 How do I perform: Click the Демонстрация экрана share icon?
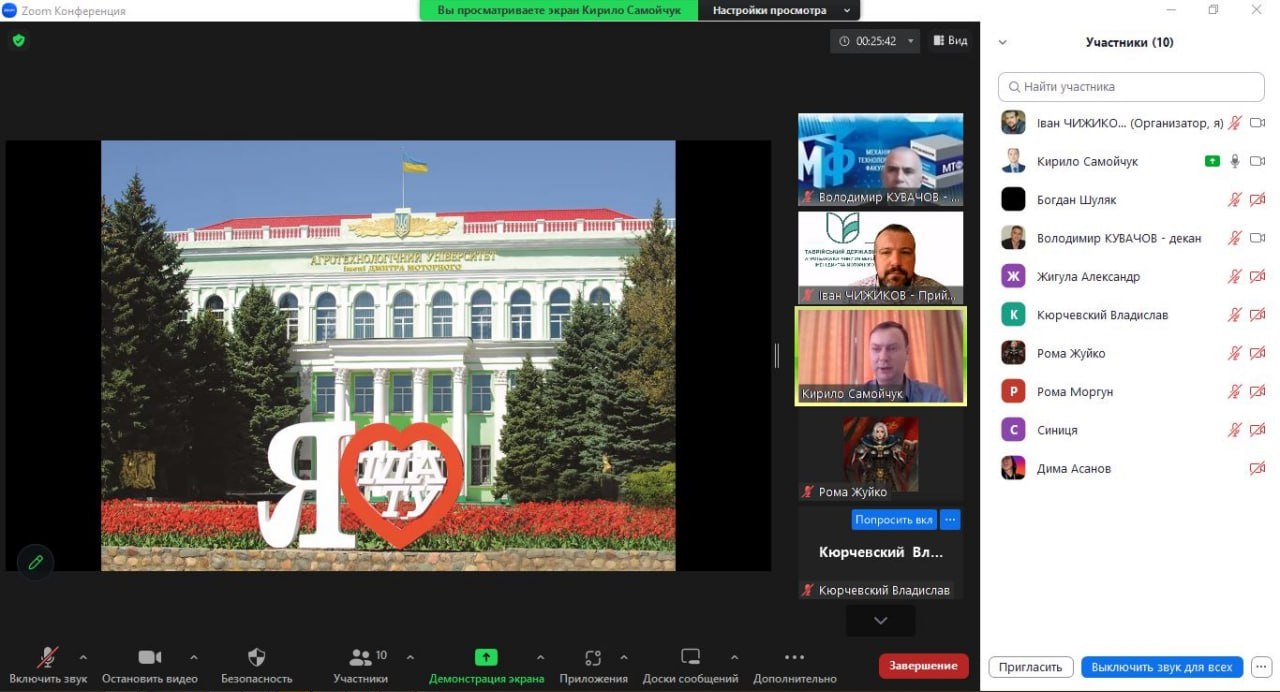pos(486,657)
